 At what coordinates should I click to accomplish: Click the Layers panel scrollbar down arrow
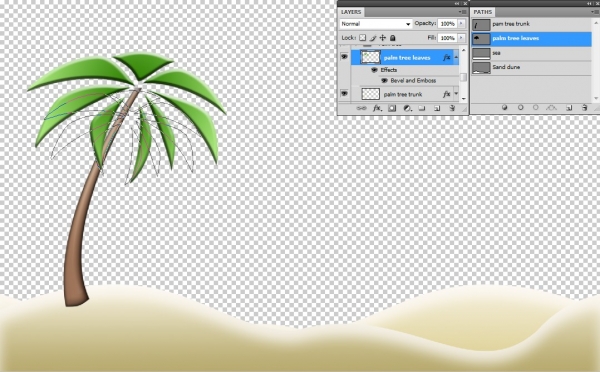464,99
